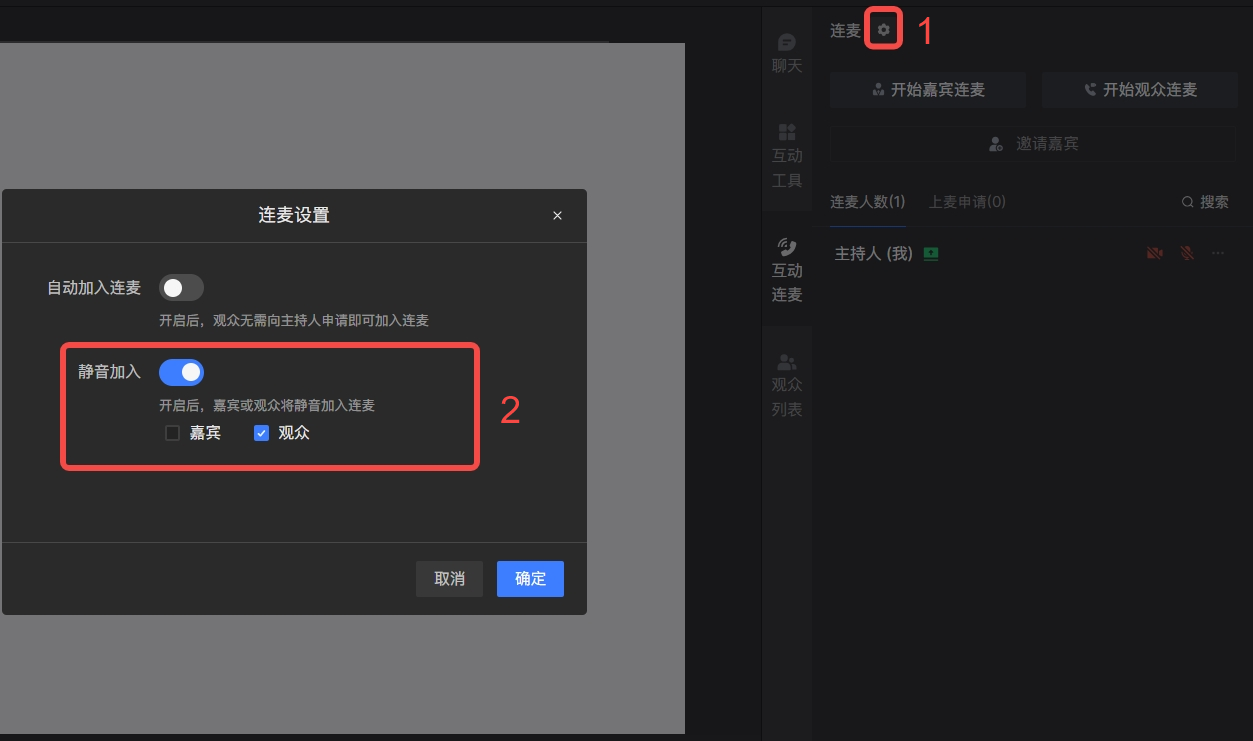Uncheck the 观众 checkbox
Image resolution: width=1253 pixels, height=741 pixels.
[261, 433]
